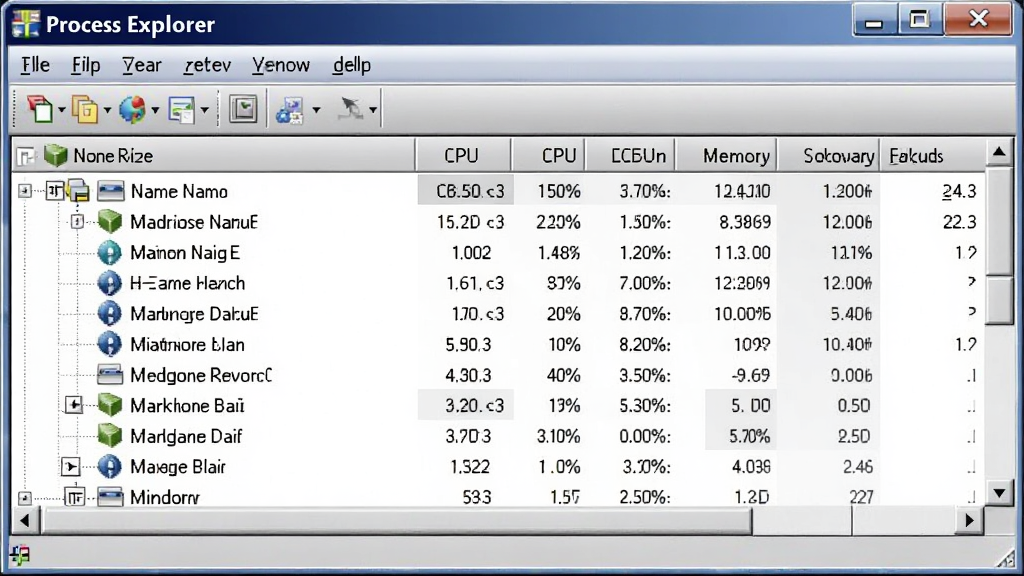Open dropdown arrow beside target finder icon
This screenshot has width=1024, height=576.
373,110
